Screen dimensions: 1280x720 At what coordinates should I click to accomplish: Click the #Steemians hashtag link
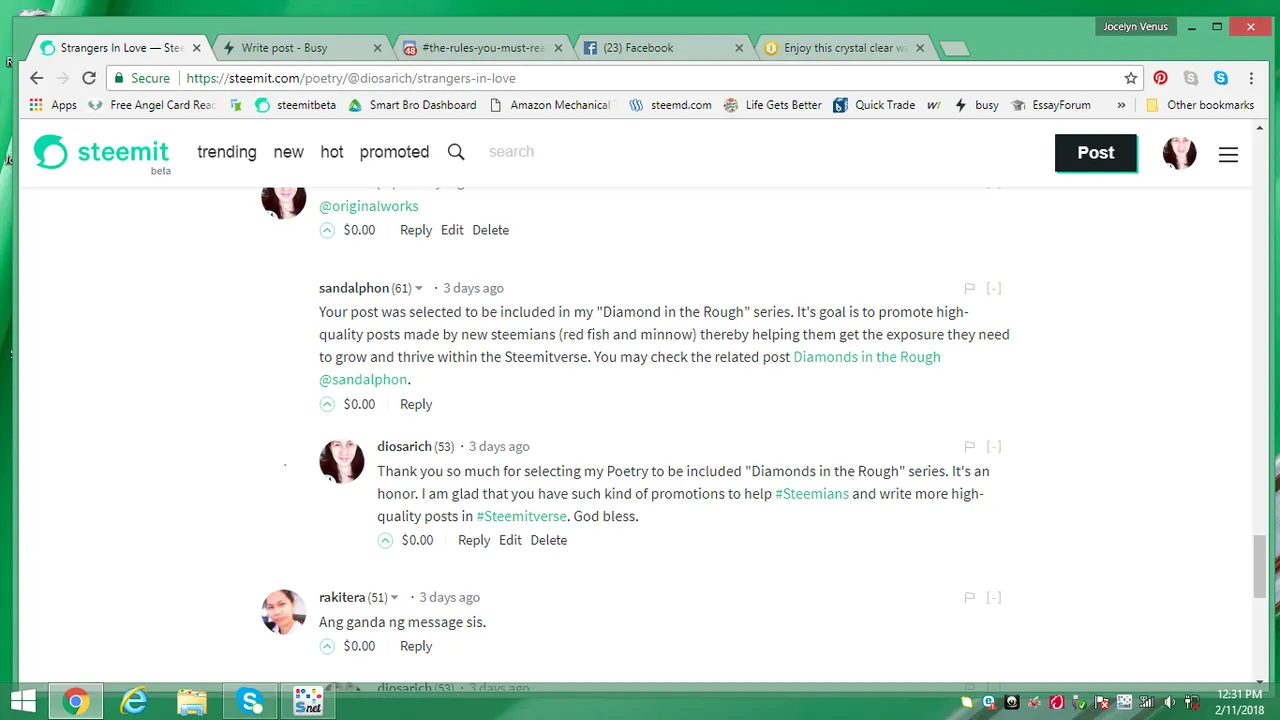pyautogui.click(x=812, y=494)
